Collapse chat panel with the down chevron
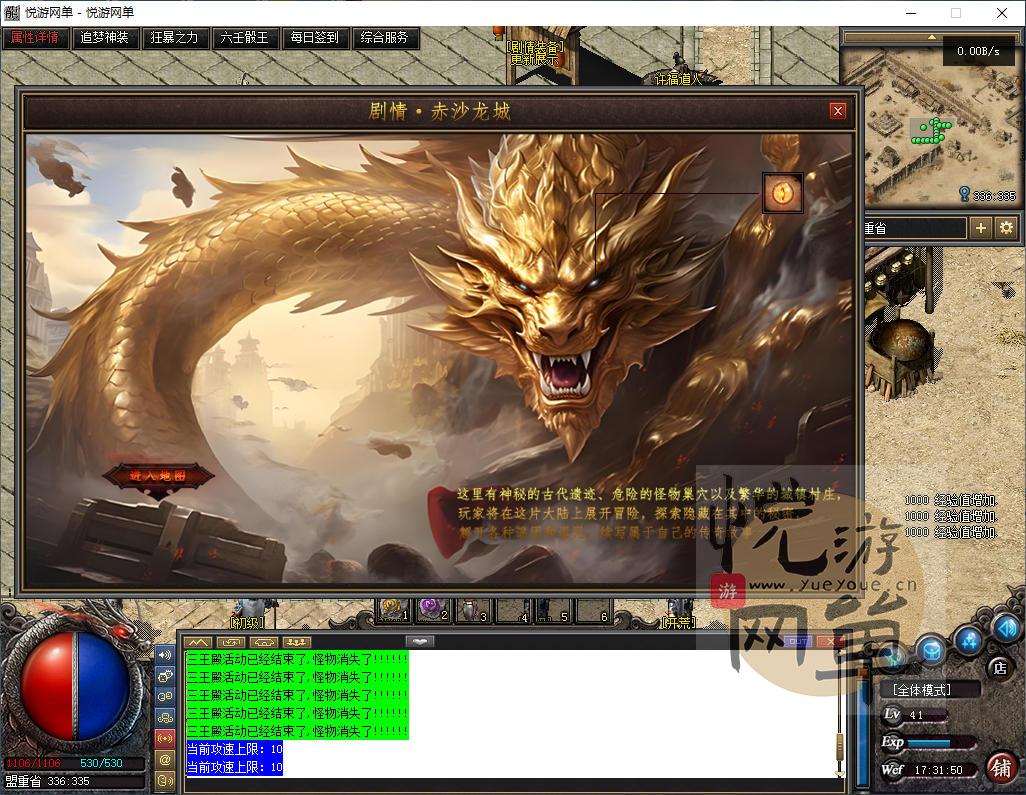The height and width of the screenshot is (795, 1026). tap(420, 642)
